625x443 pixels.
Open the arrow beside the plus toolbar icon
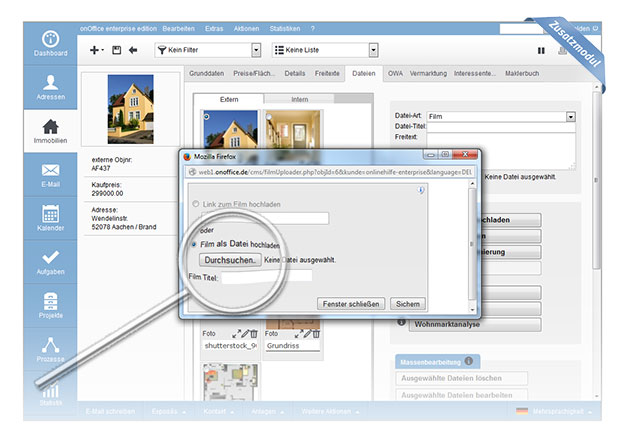[102, 50]
